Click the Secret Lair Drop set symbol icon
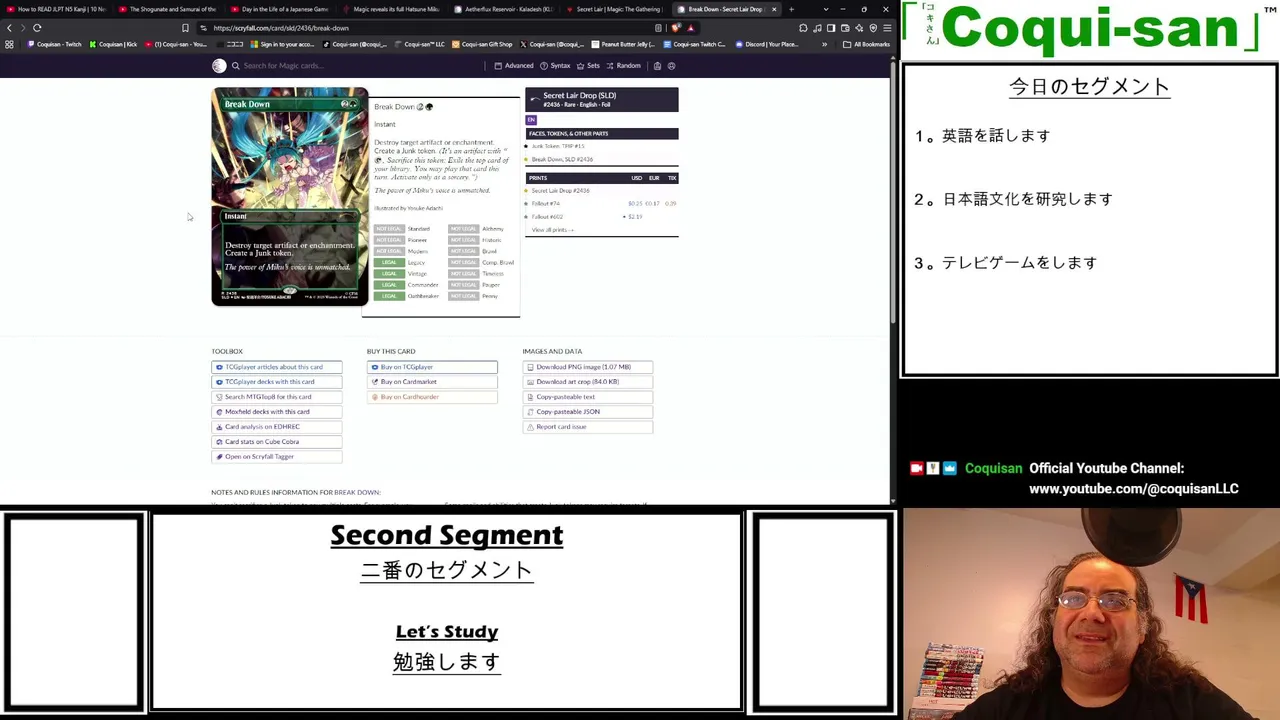Viewport: 1280px width, 720px height. [x=534, y=99]
